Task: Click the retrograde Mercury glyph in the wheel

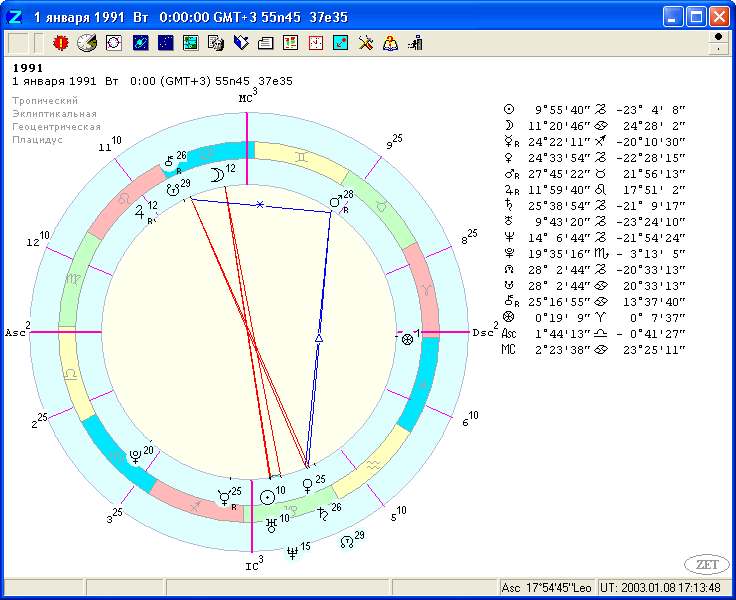Action: (224, 498)
